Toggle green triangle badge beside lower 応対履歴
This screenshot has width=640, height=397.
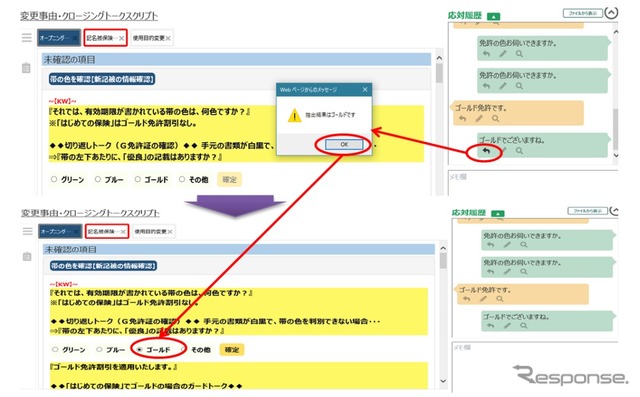pos(498,213)
